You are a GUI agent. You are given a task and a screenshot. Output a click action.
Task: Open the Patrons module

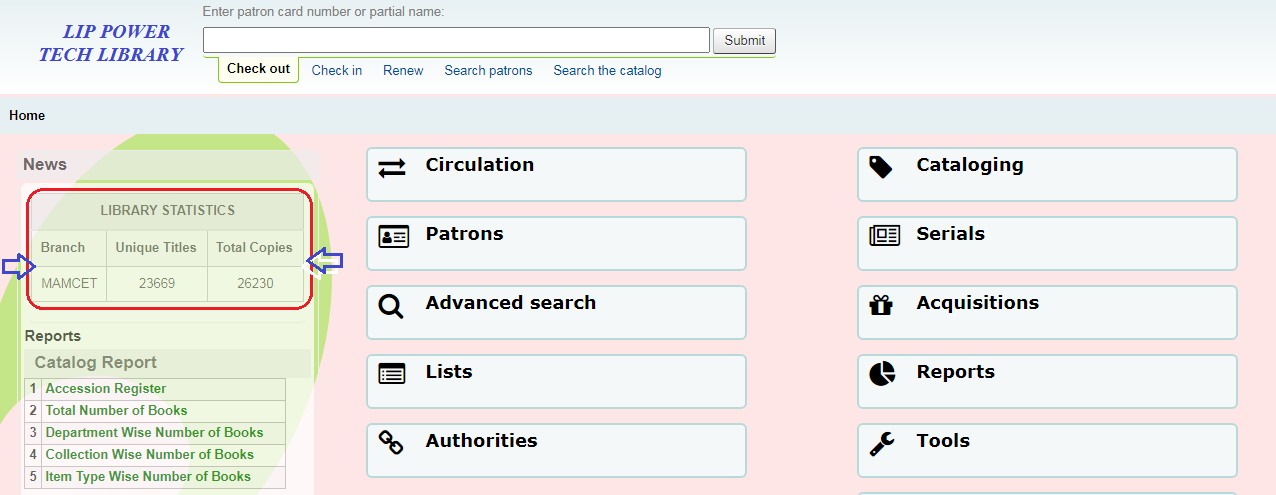click(556, 243)
